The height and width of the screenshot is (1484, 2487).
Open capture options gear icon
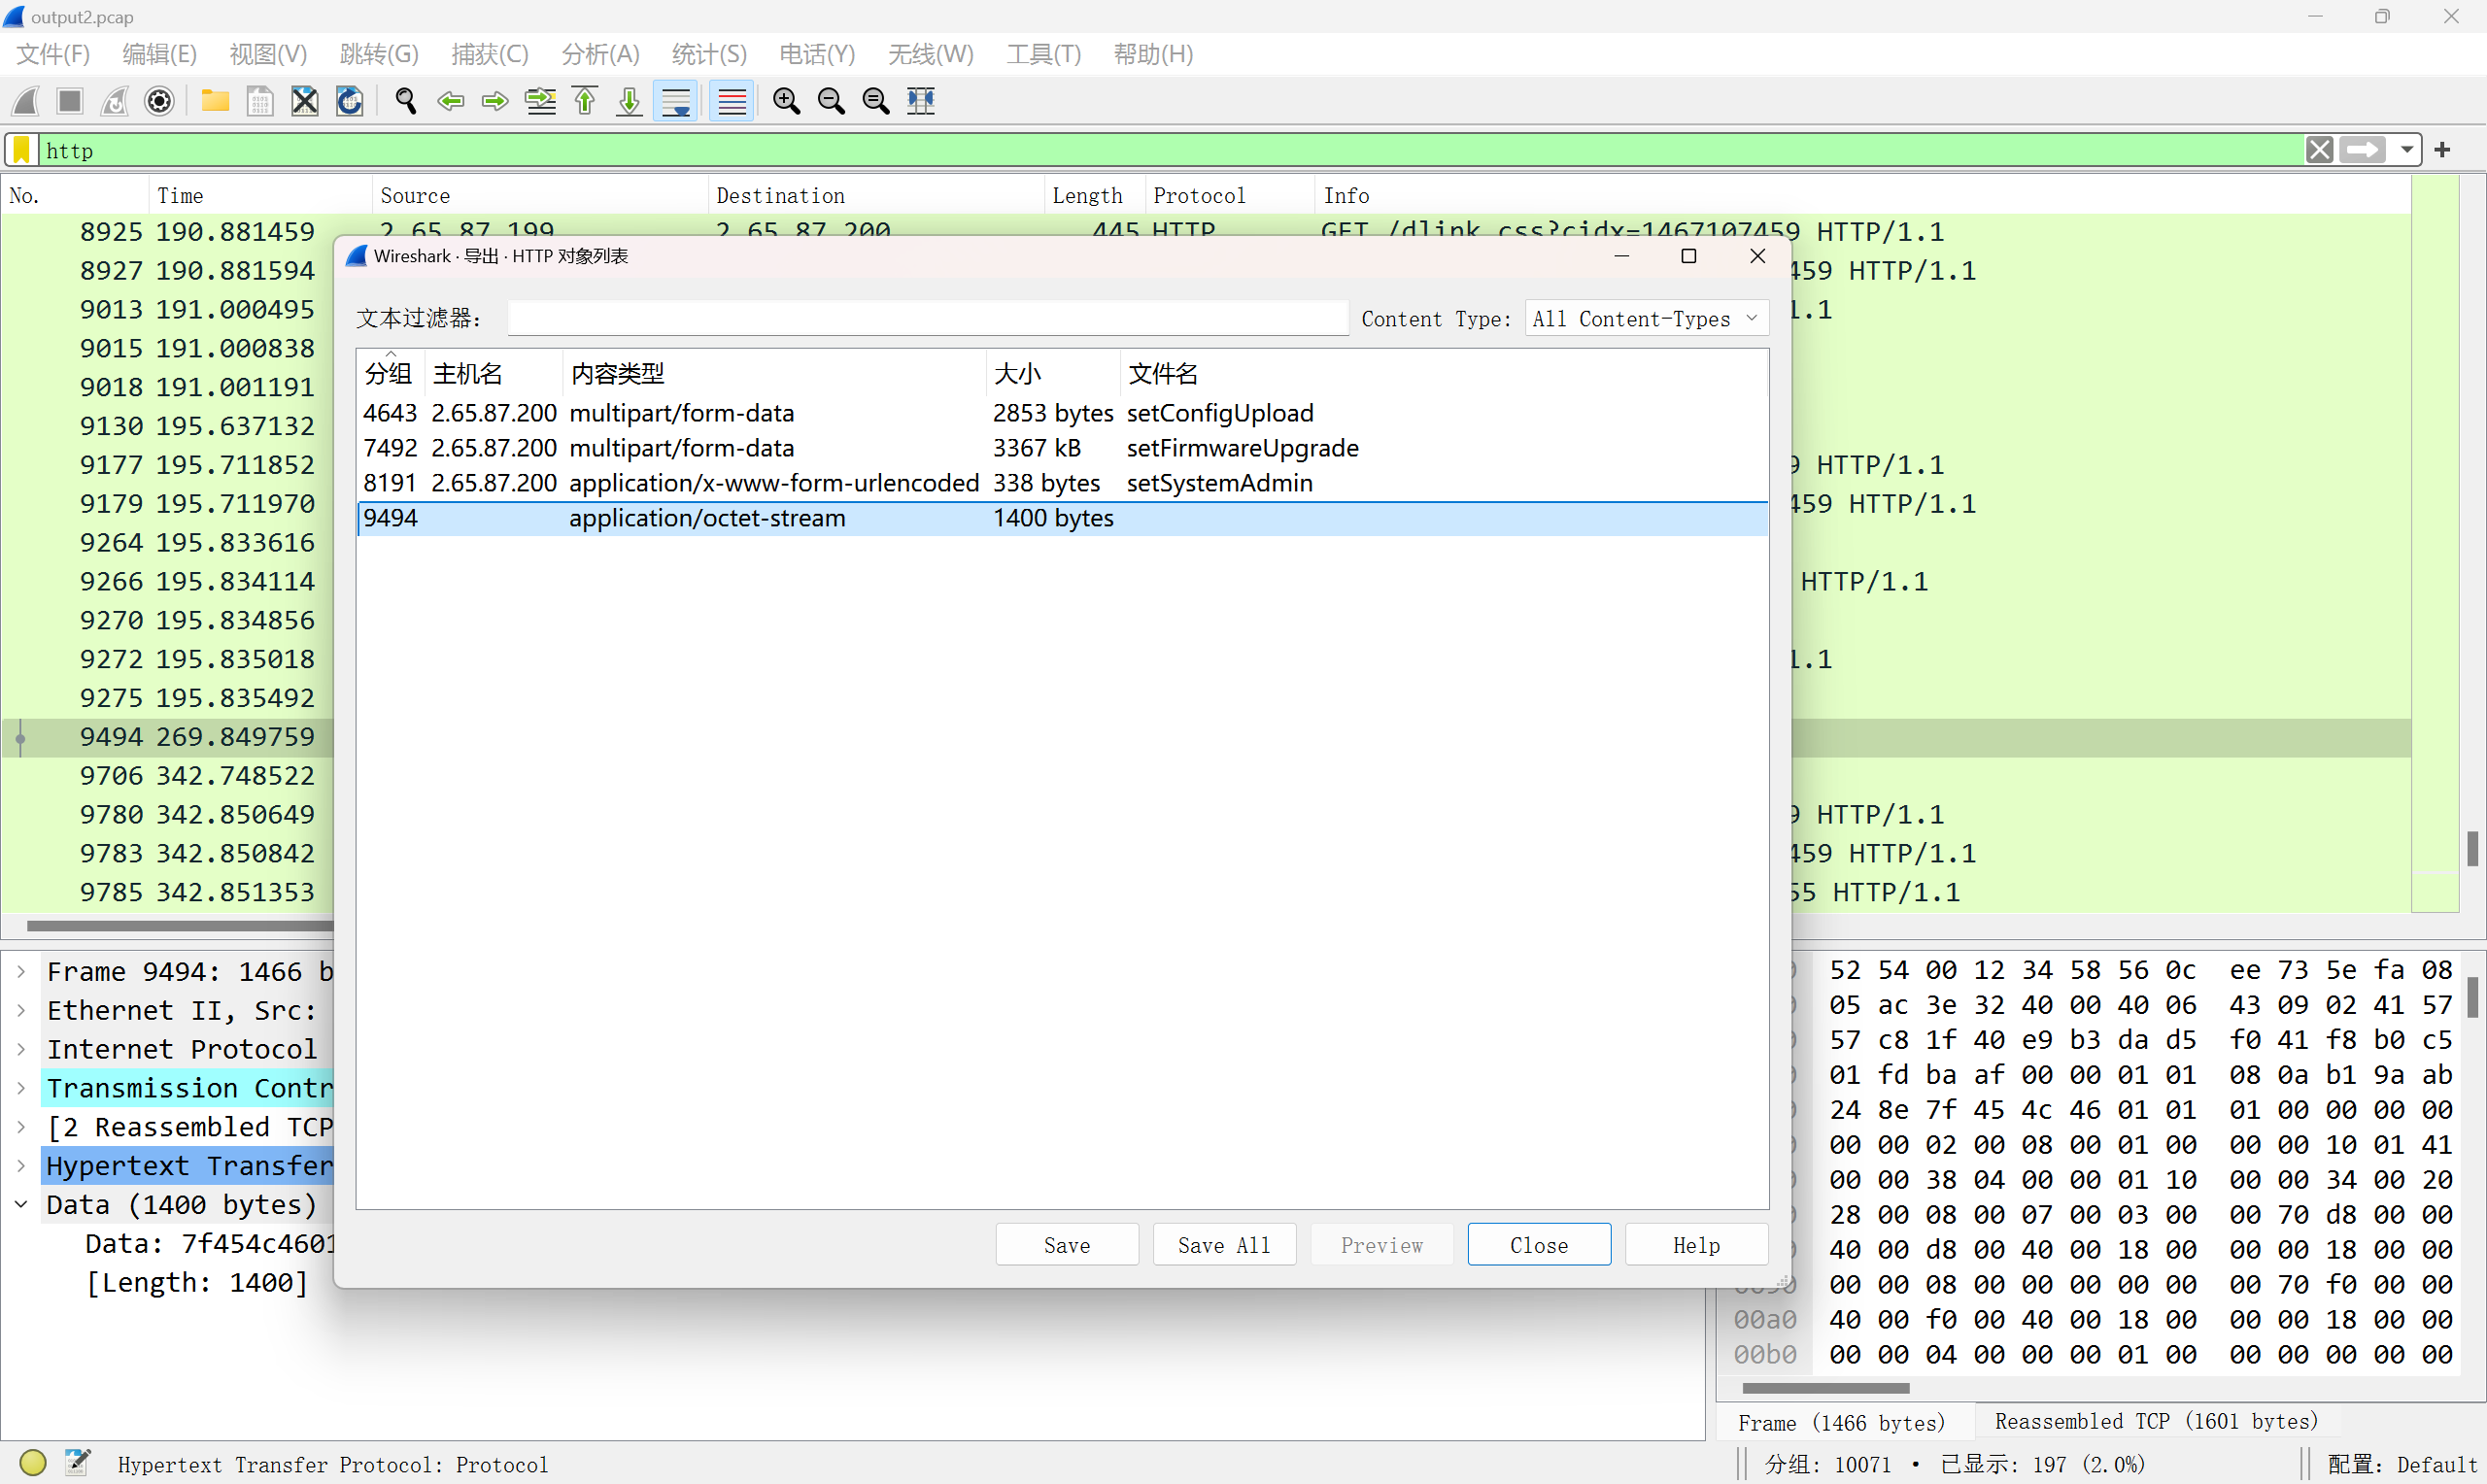click(160, 101)
